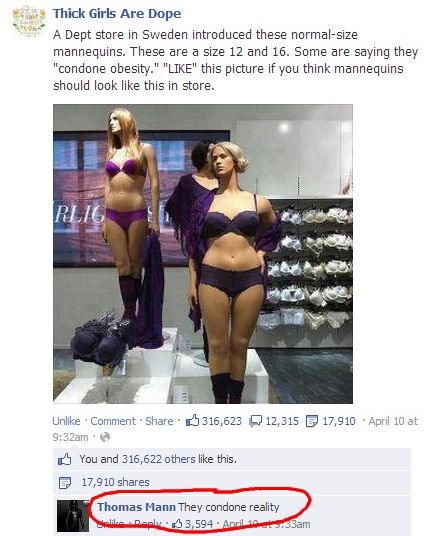This screenshot has width=445, height=536.
Task: Click the thumbs-up icon beside 316,623
Action: (192, 420)
